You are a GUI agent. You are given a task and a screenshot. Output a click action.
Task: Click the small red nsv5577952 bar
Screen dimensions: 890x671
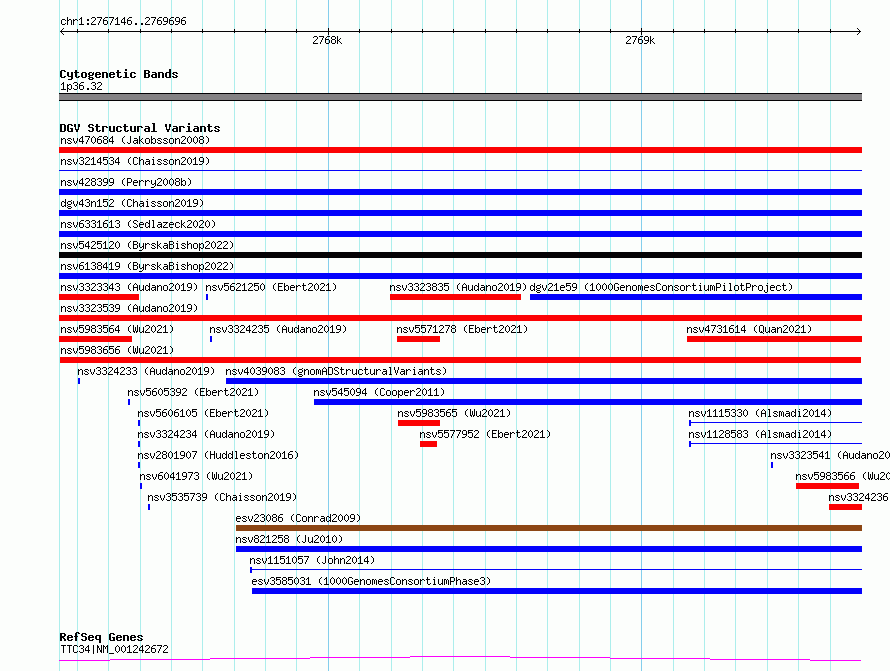[x=429, y=444]
